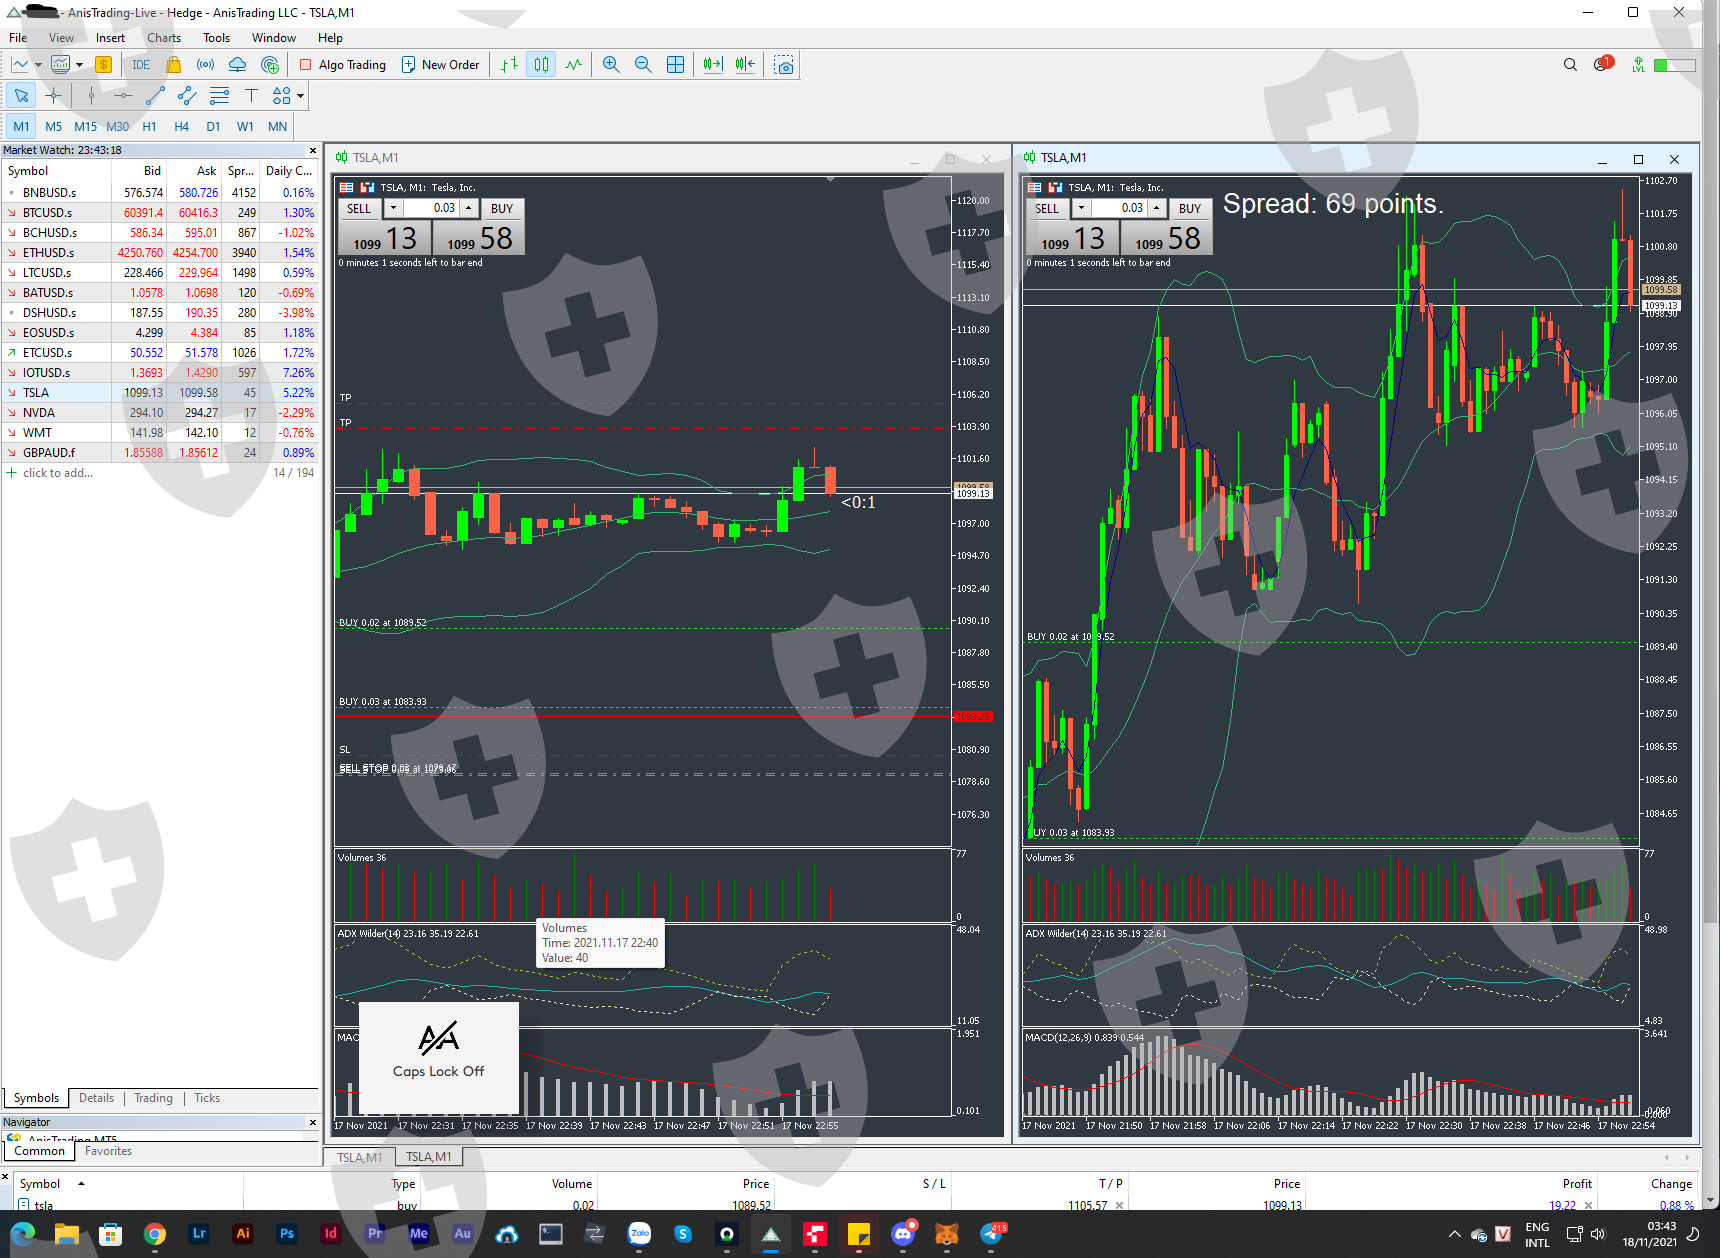
Task: Click BUY in the left TSLA chart
Action: [x=502, y=208]
